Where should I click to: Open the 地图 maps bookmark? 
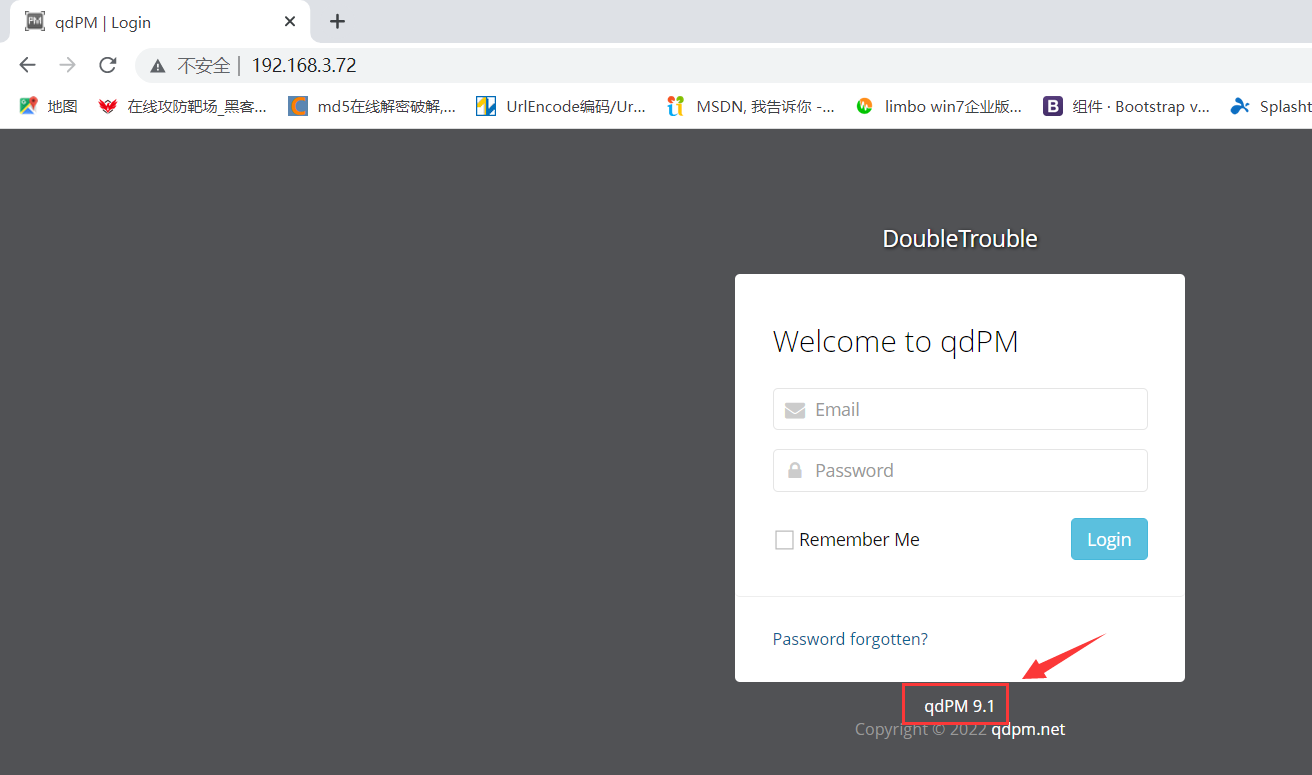click(x=48, y=106)
